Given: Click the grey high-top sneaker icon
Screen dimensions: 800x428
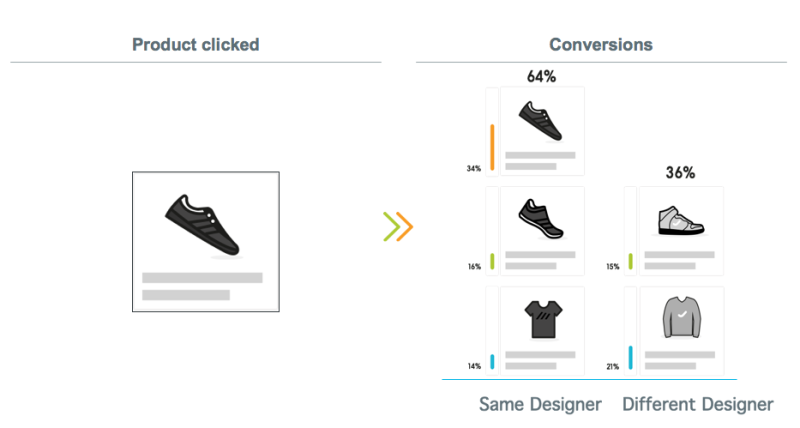Looking at the screenshot, I should click(680, 220).
